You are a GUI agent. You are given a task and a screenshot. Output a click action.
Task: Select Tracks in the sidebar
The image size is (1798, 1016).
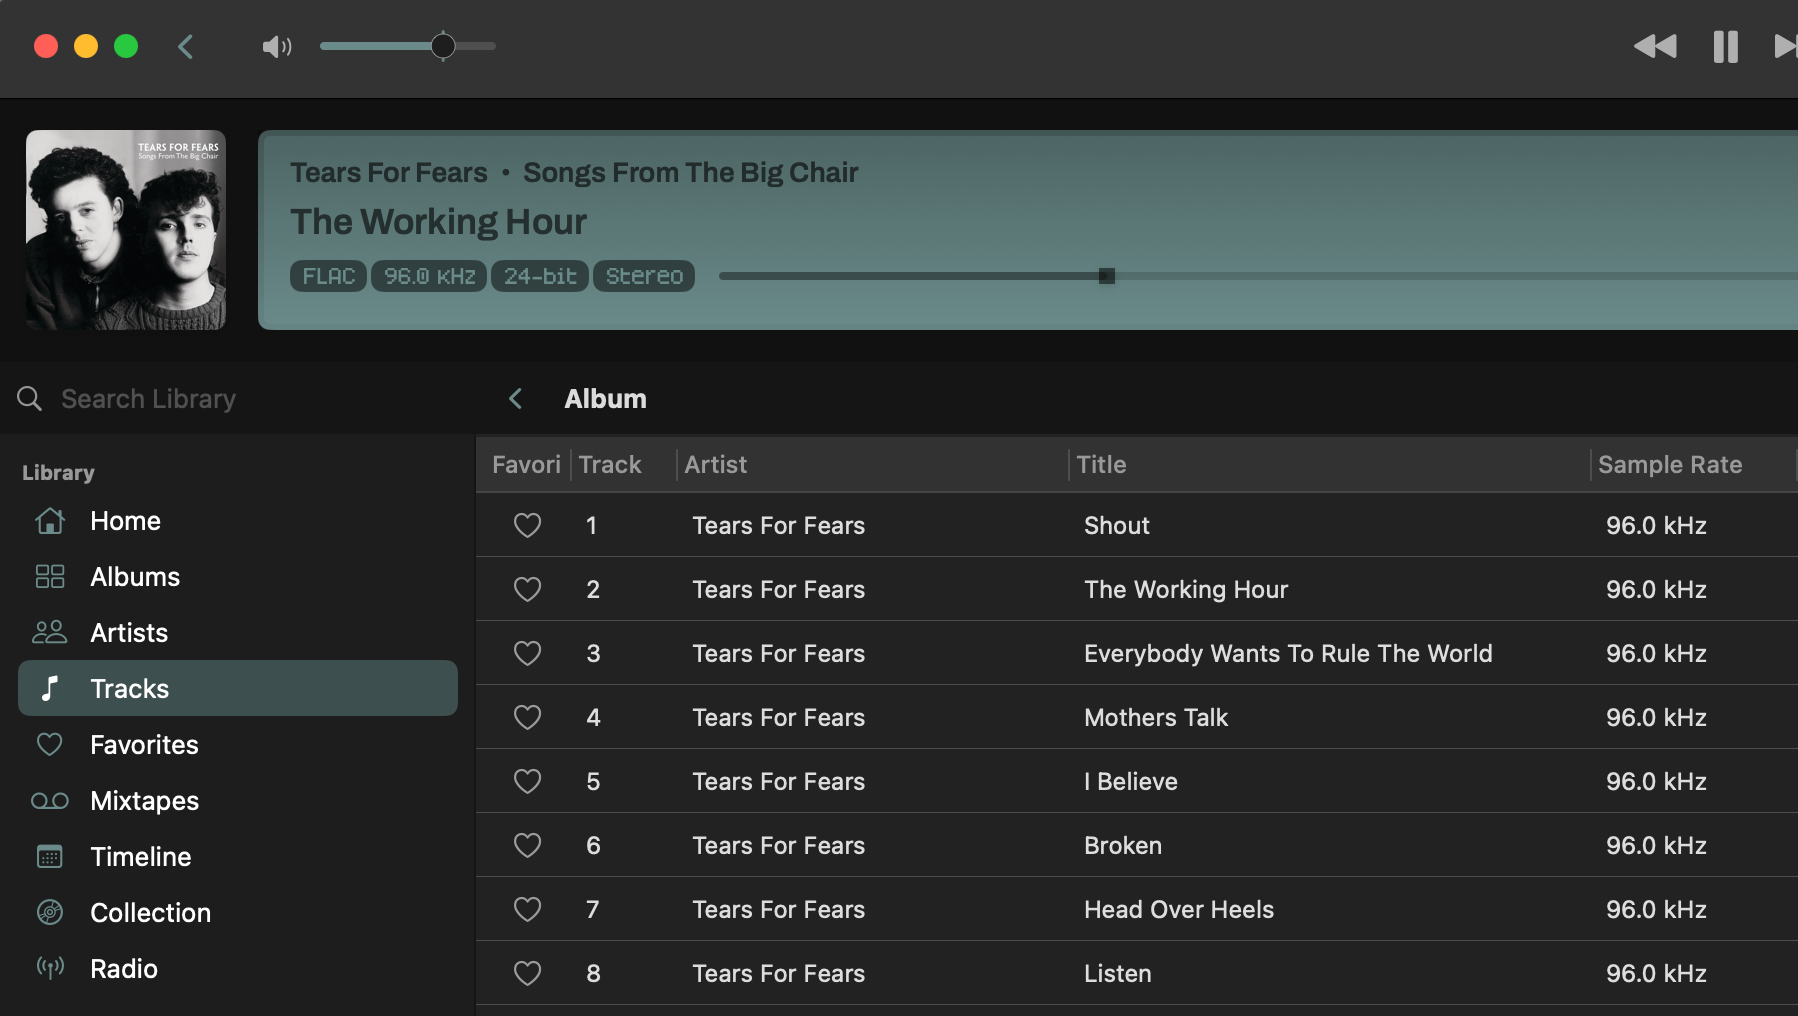[238, 688]
